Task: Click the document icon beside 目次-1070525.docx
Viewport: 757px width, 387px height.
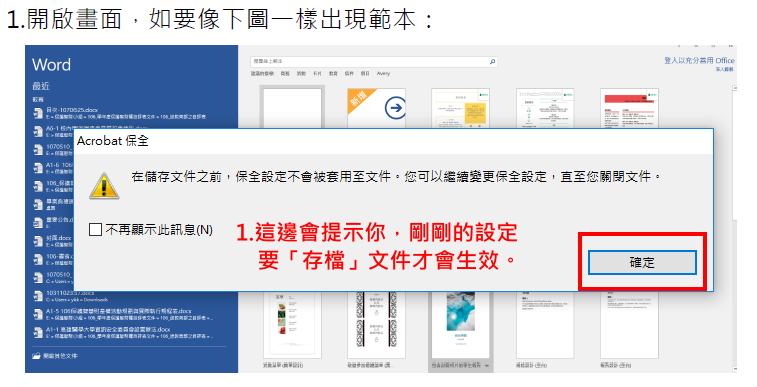Action: [38, 113]
